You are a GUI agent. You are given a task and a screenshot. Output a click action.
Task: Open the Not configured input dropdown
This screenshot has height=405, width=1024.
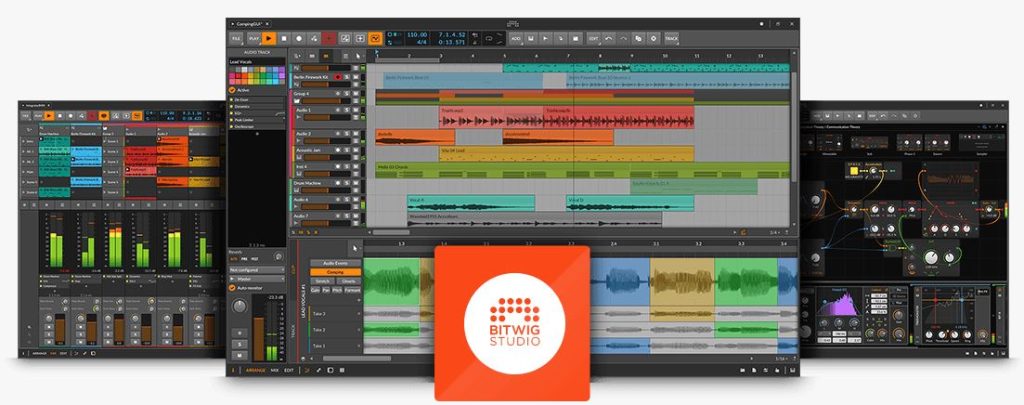[256, 270]
